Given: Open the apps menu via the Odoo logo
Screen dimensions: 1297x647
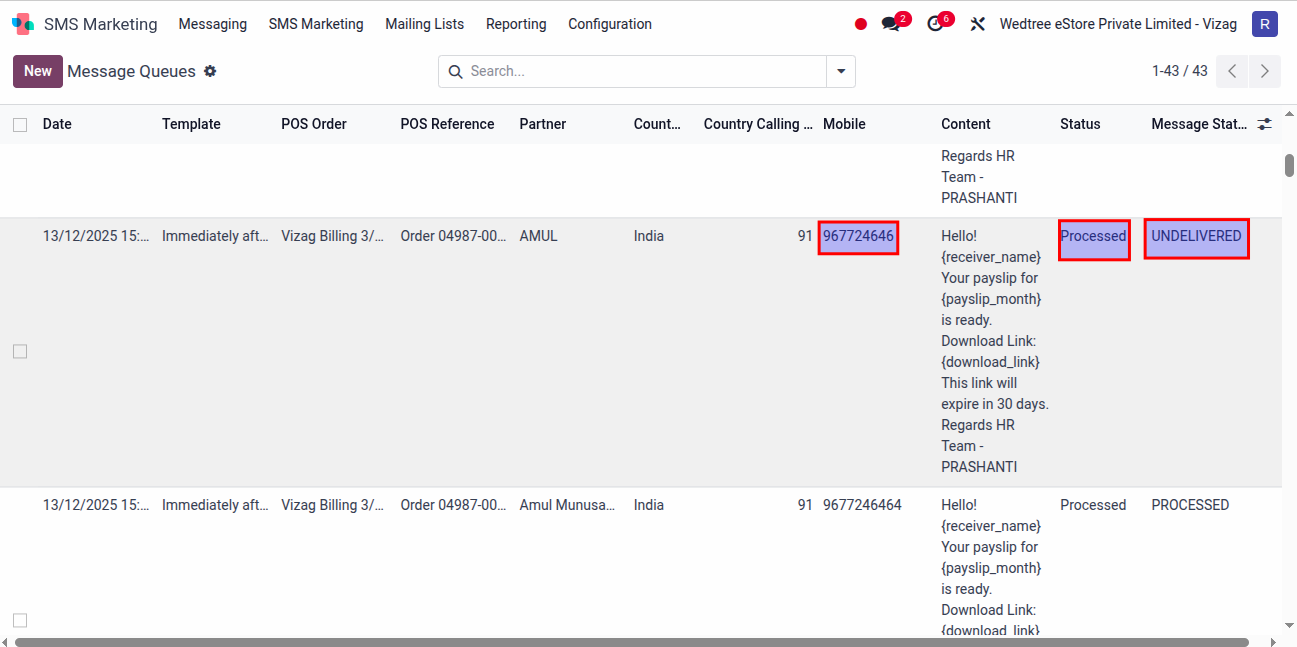Looking at the screenshot, I should click(22, 23).
